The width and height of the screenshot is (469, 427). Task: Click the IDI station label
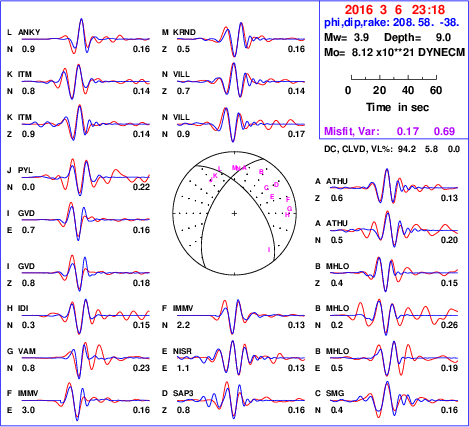(23, 308)
